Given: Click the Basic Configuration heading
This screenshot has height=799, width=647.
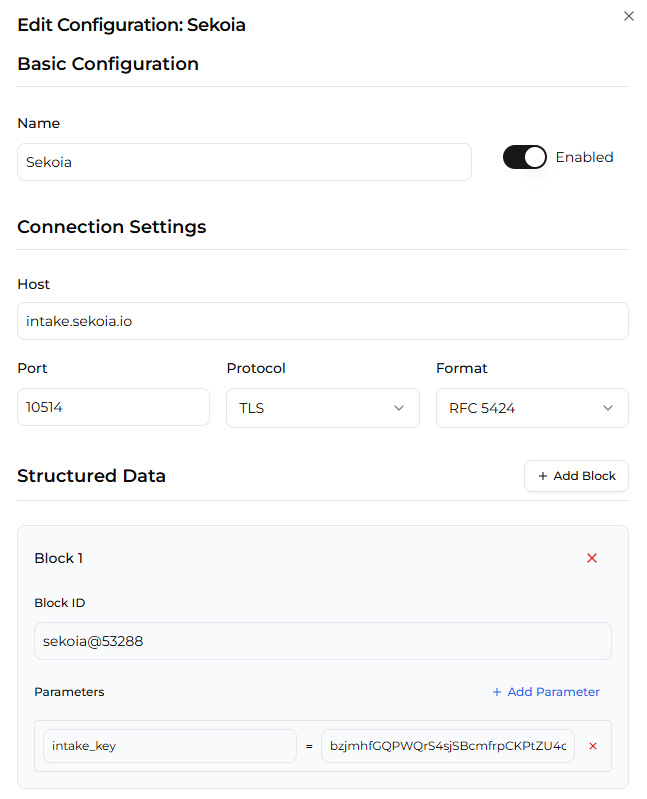Looking at the screenshot, I should [x=108, y=64].
